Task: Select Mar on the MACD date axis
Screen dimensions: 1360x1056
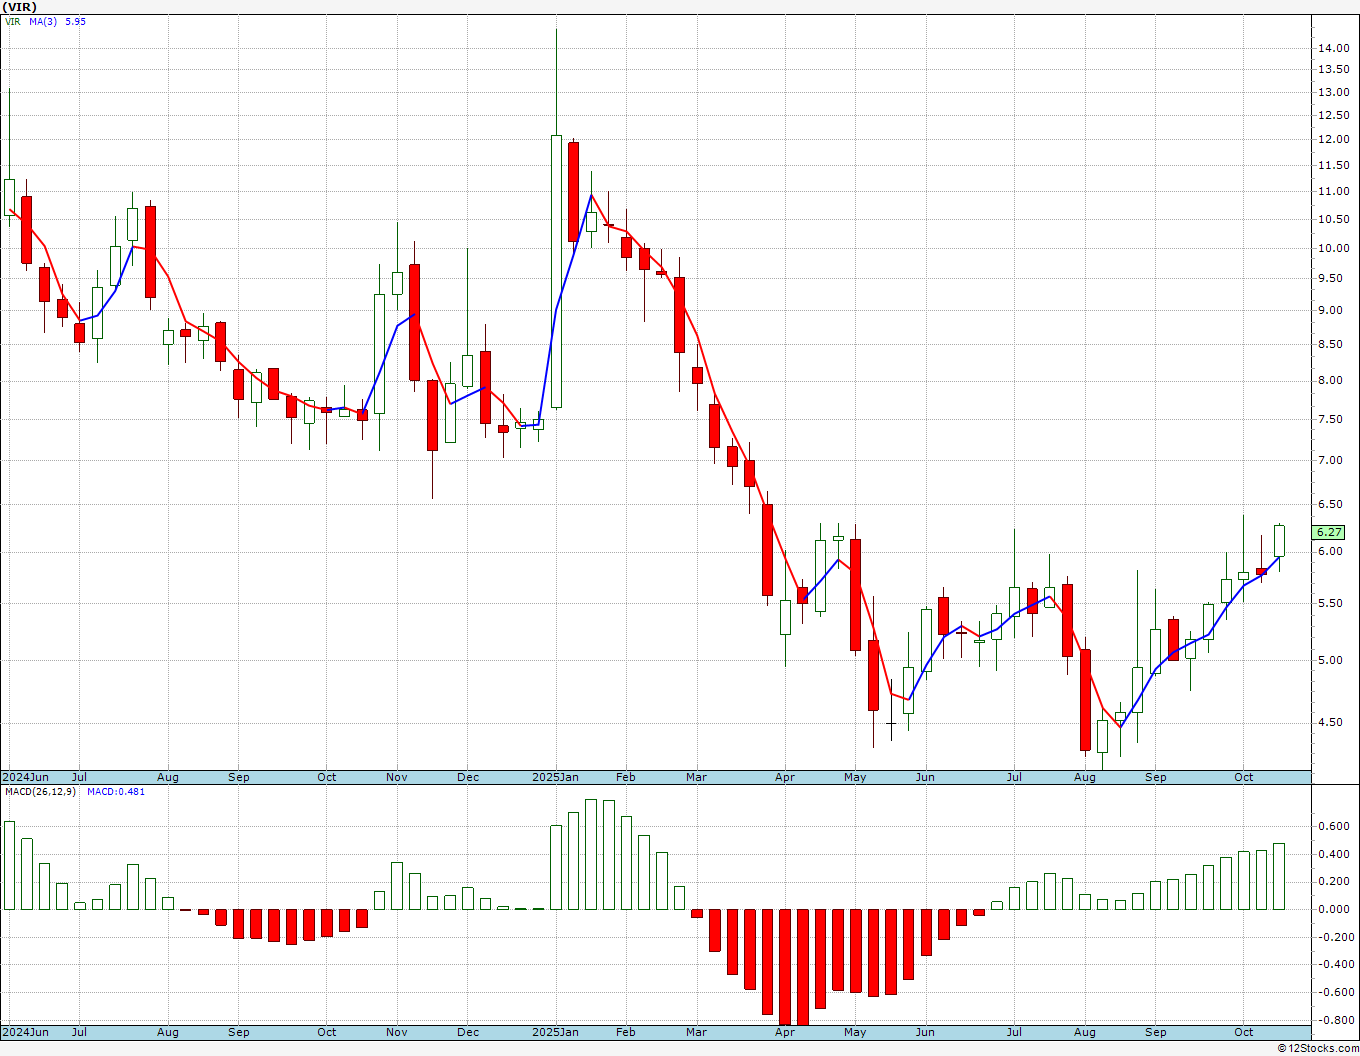Action: click(x=696, y=1032)
